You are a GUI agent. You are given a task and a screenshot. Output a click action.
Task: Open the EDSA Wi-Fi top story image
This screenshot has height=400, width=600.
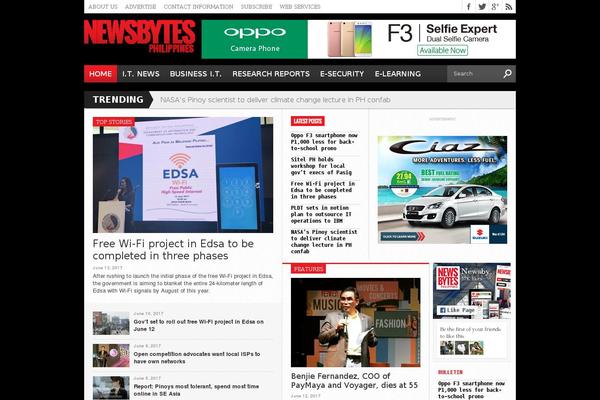183,175
